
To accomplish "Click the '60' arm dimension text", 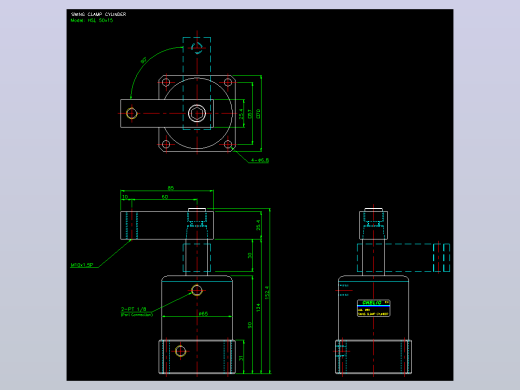I will click(x=165, y=197).
